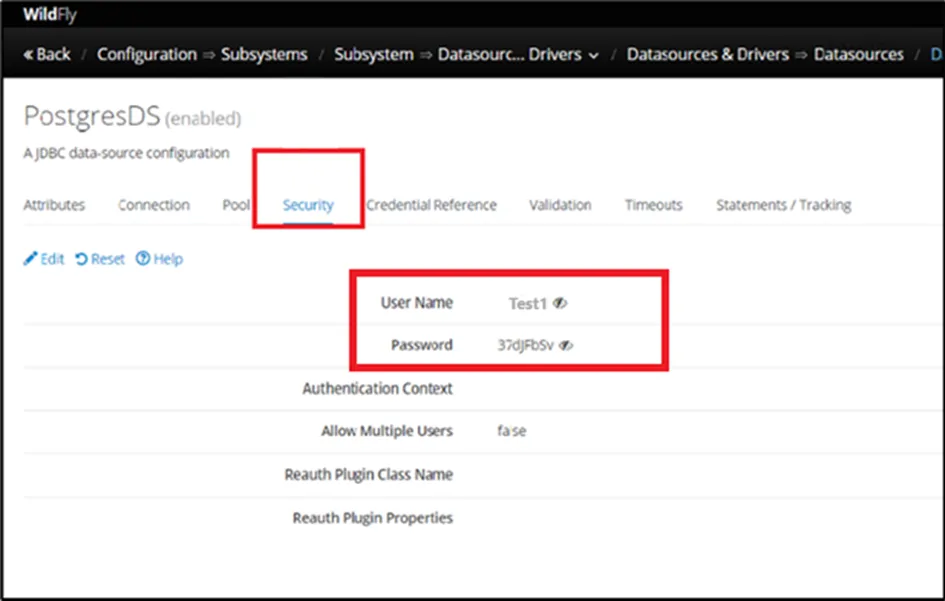Click the Edit link text
The height and width of the screenshot is (601, 945).
pyautogui.click(x=52, y=259)
